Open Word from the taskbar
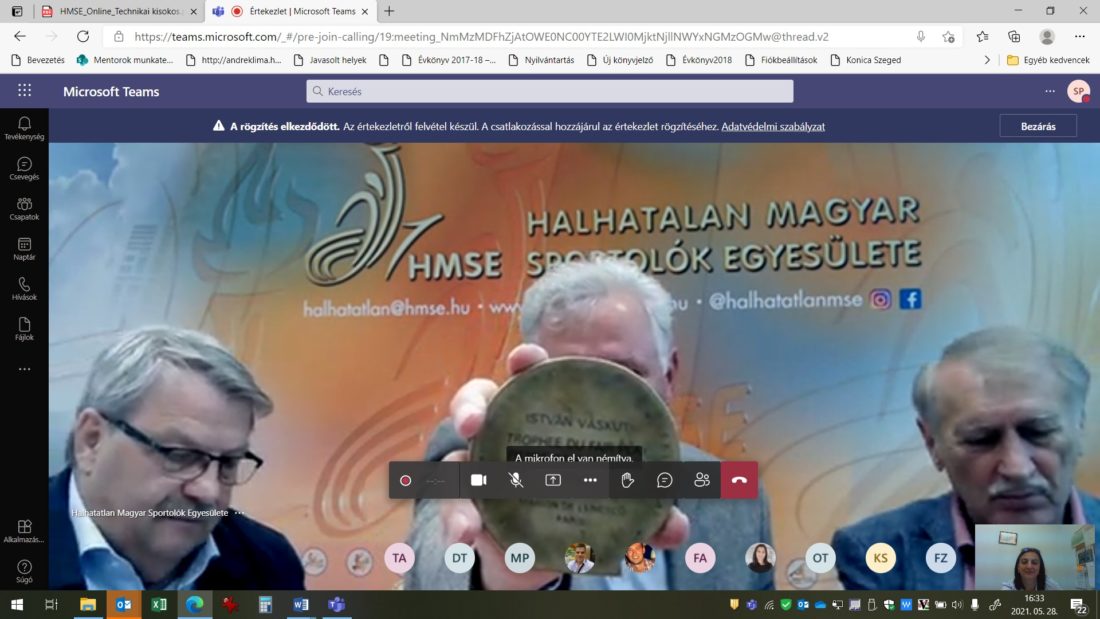The image size is (1100, 619). [301, 604]
